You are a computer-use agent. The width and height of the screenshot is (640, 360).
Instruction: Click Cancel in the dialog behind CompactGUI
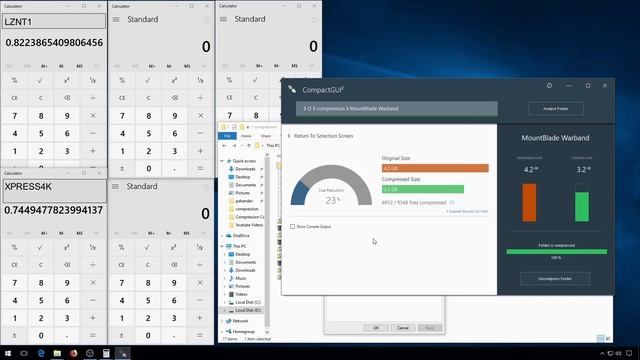pyautogui.click(x=402, y=328)
